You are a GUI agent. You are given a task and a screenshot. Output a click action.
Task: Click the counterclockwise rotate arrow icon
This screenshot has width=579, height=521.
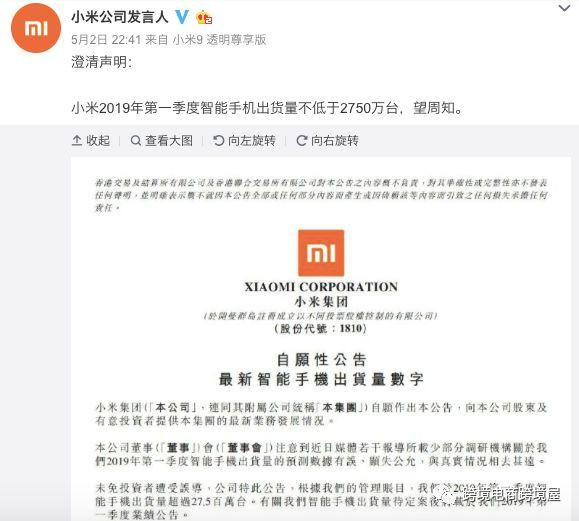click(219, 141)
